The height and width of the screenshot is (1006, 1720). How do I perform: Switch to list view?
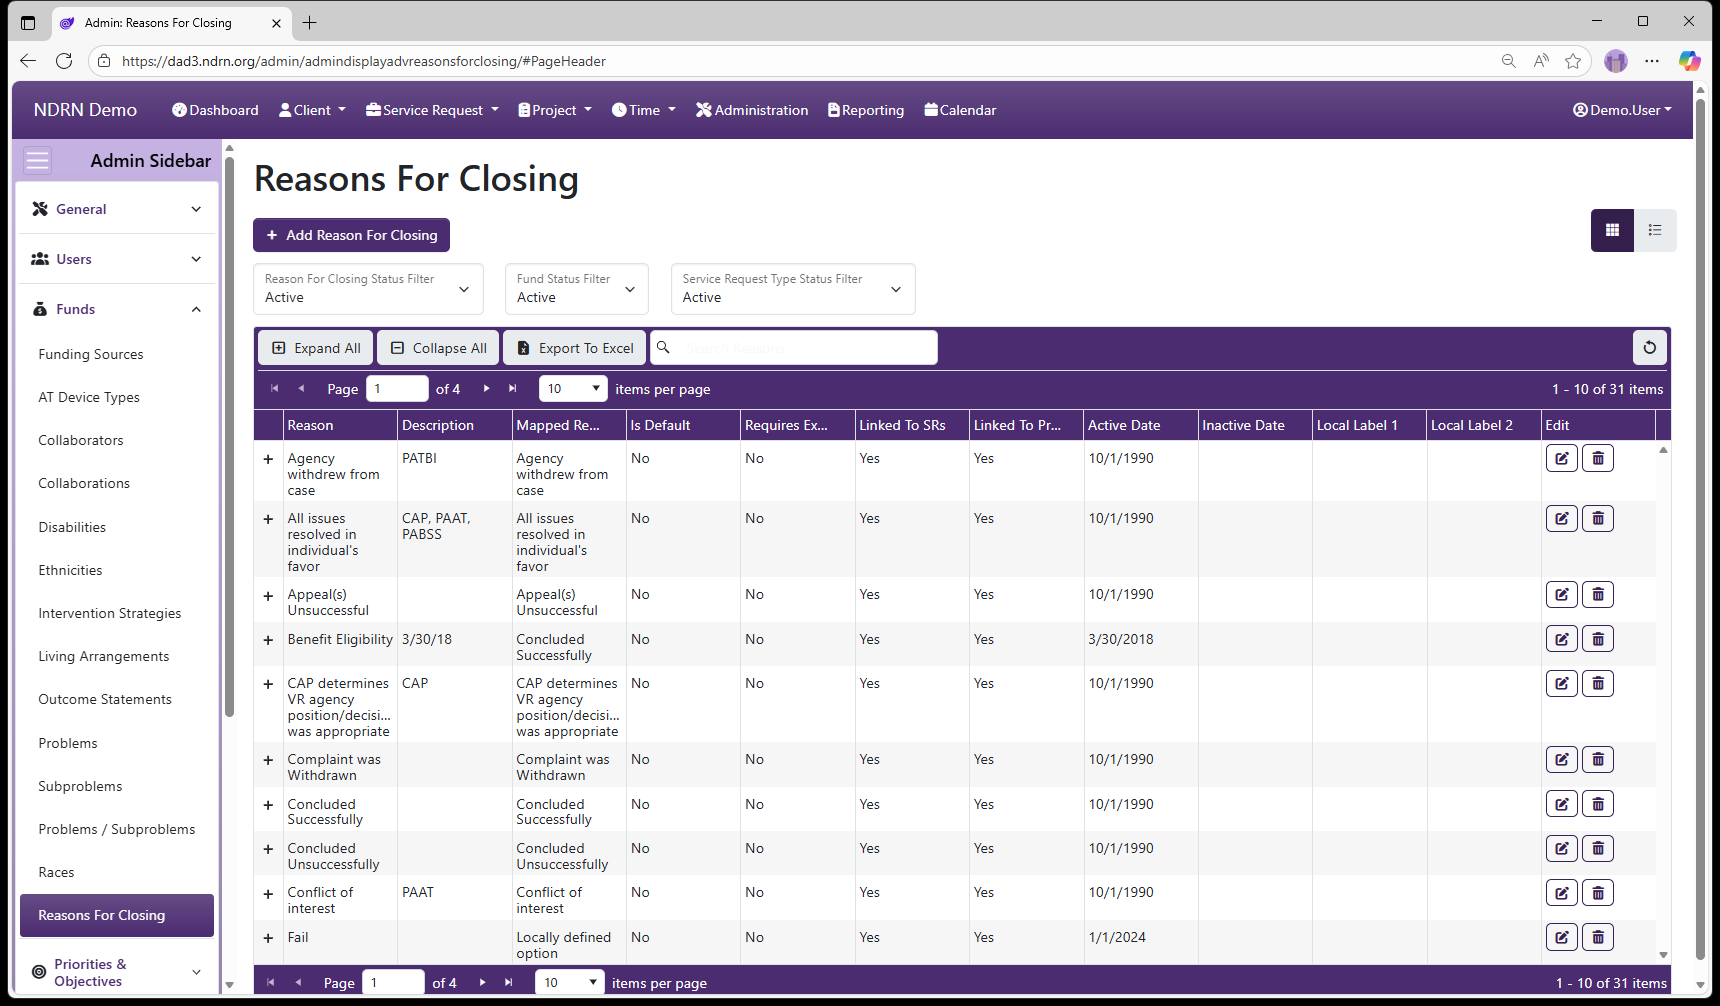(1655, 230)
